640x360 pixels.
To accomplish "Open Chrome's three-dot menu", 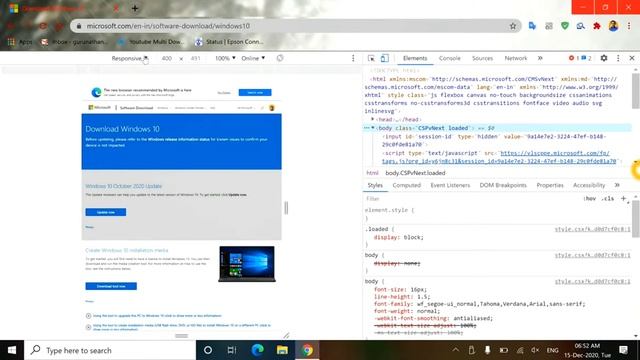I will [629, 26].
